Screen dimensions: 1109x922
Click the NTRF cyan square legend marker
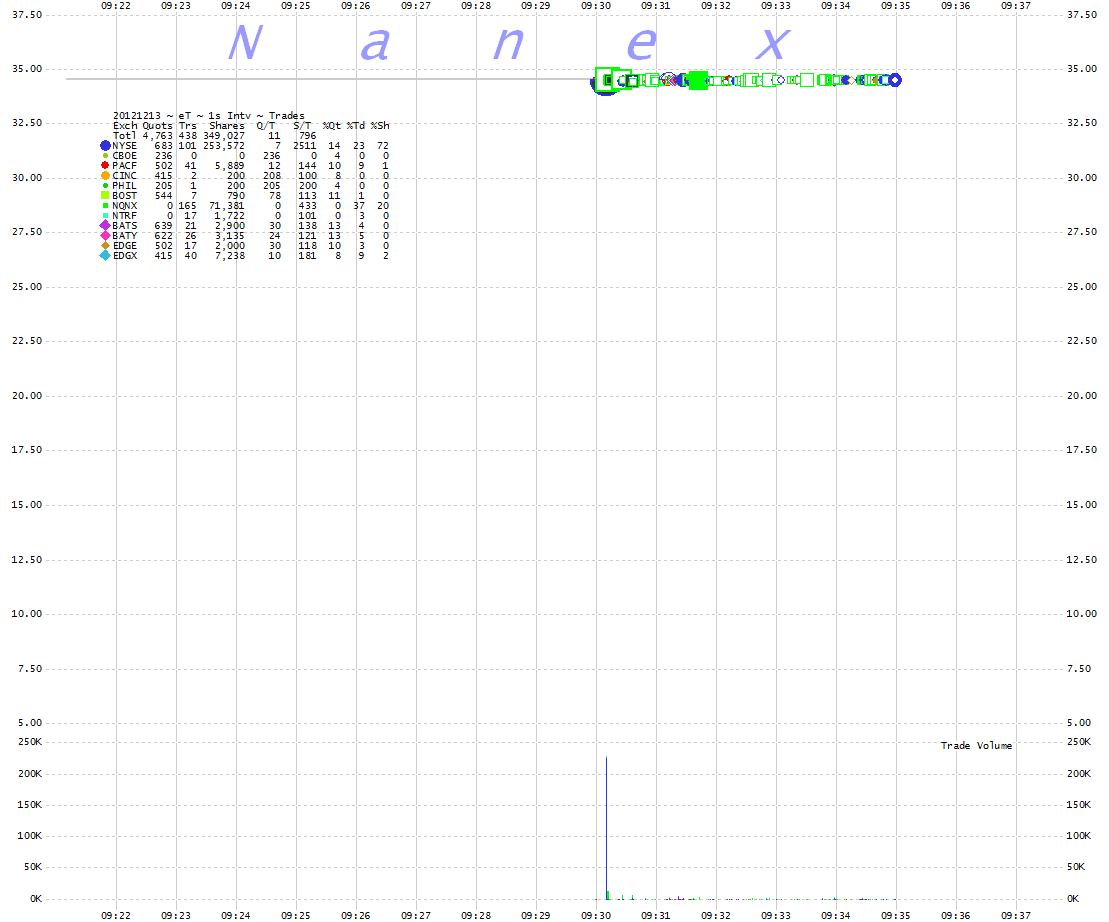pyautogui.click(x=105, y=216)
